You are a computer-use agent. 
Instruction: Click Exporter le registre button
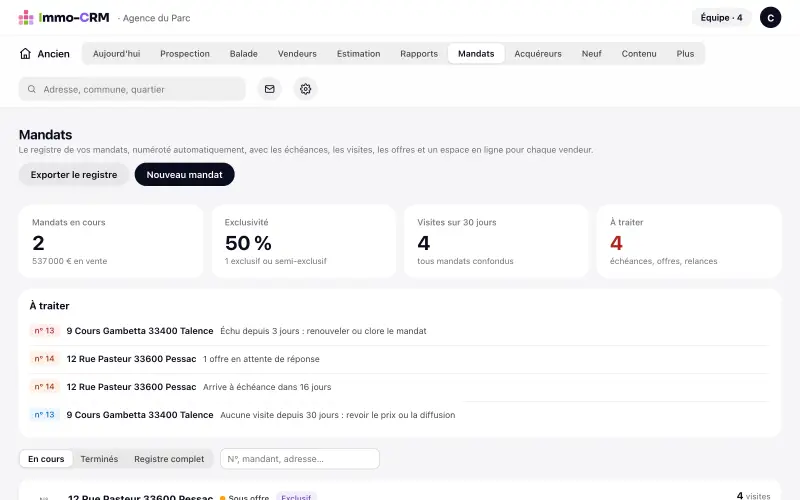[x=73, y=174]
